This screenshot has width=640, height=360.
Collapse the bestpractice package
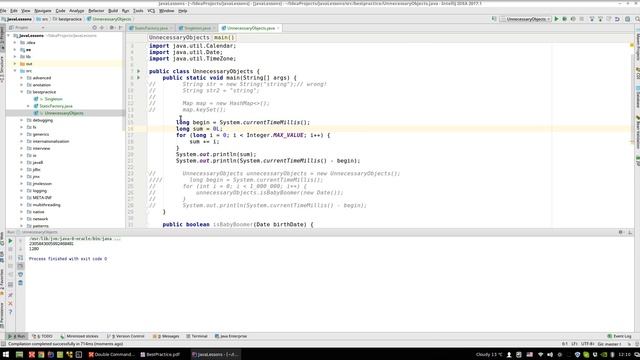click(x=22, y=92)
